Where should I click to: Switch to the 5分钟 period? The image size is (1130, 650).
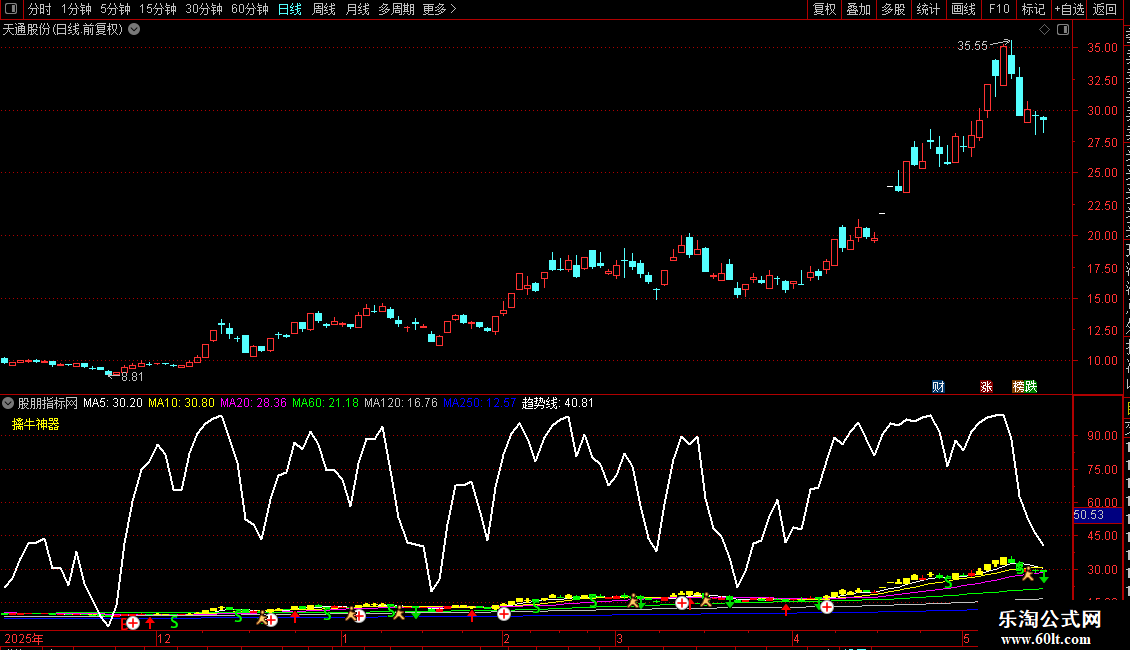(x=115, y=9)
